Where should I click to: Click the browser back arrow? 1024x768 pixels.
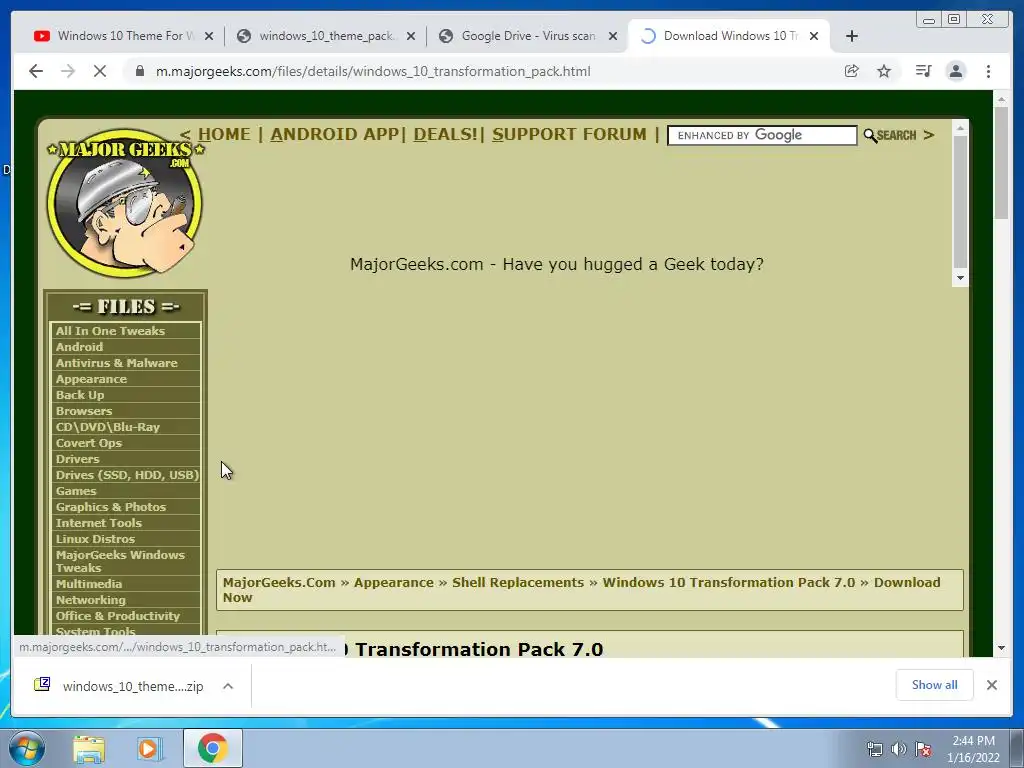point(36,71)
